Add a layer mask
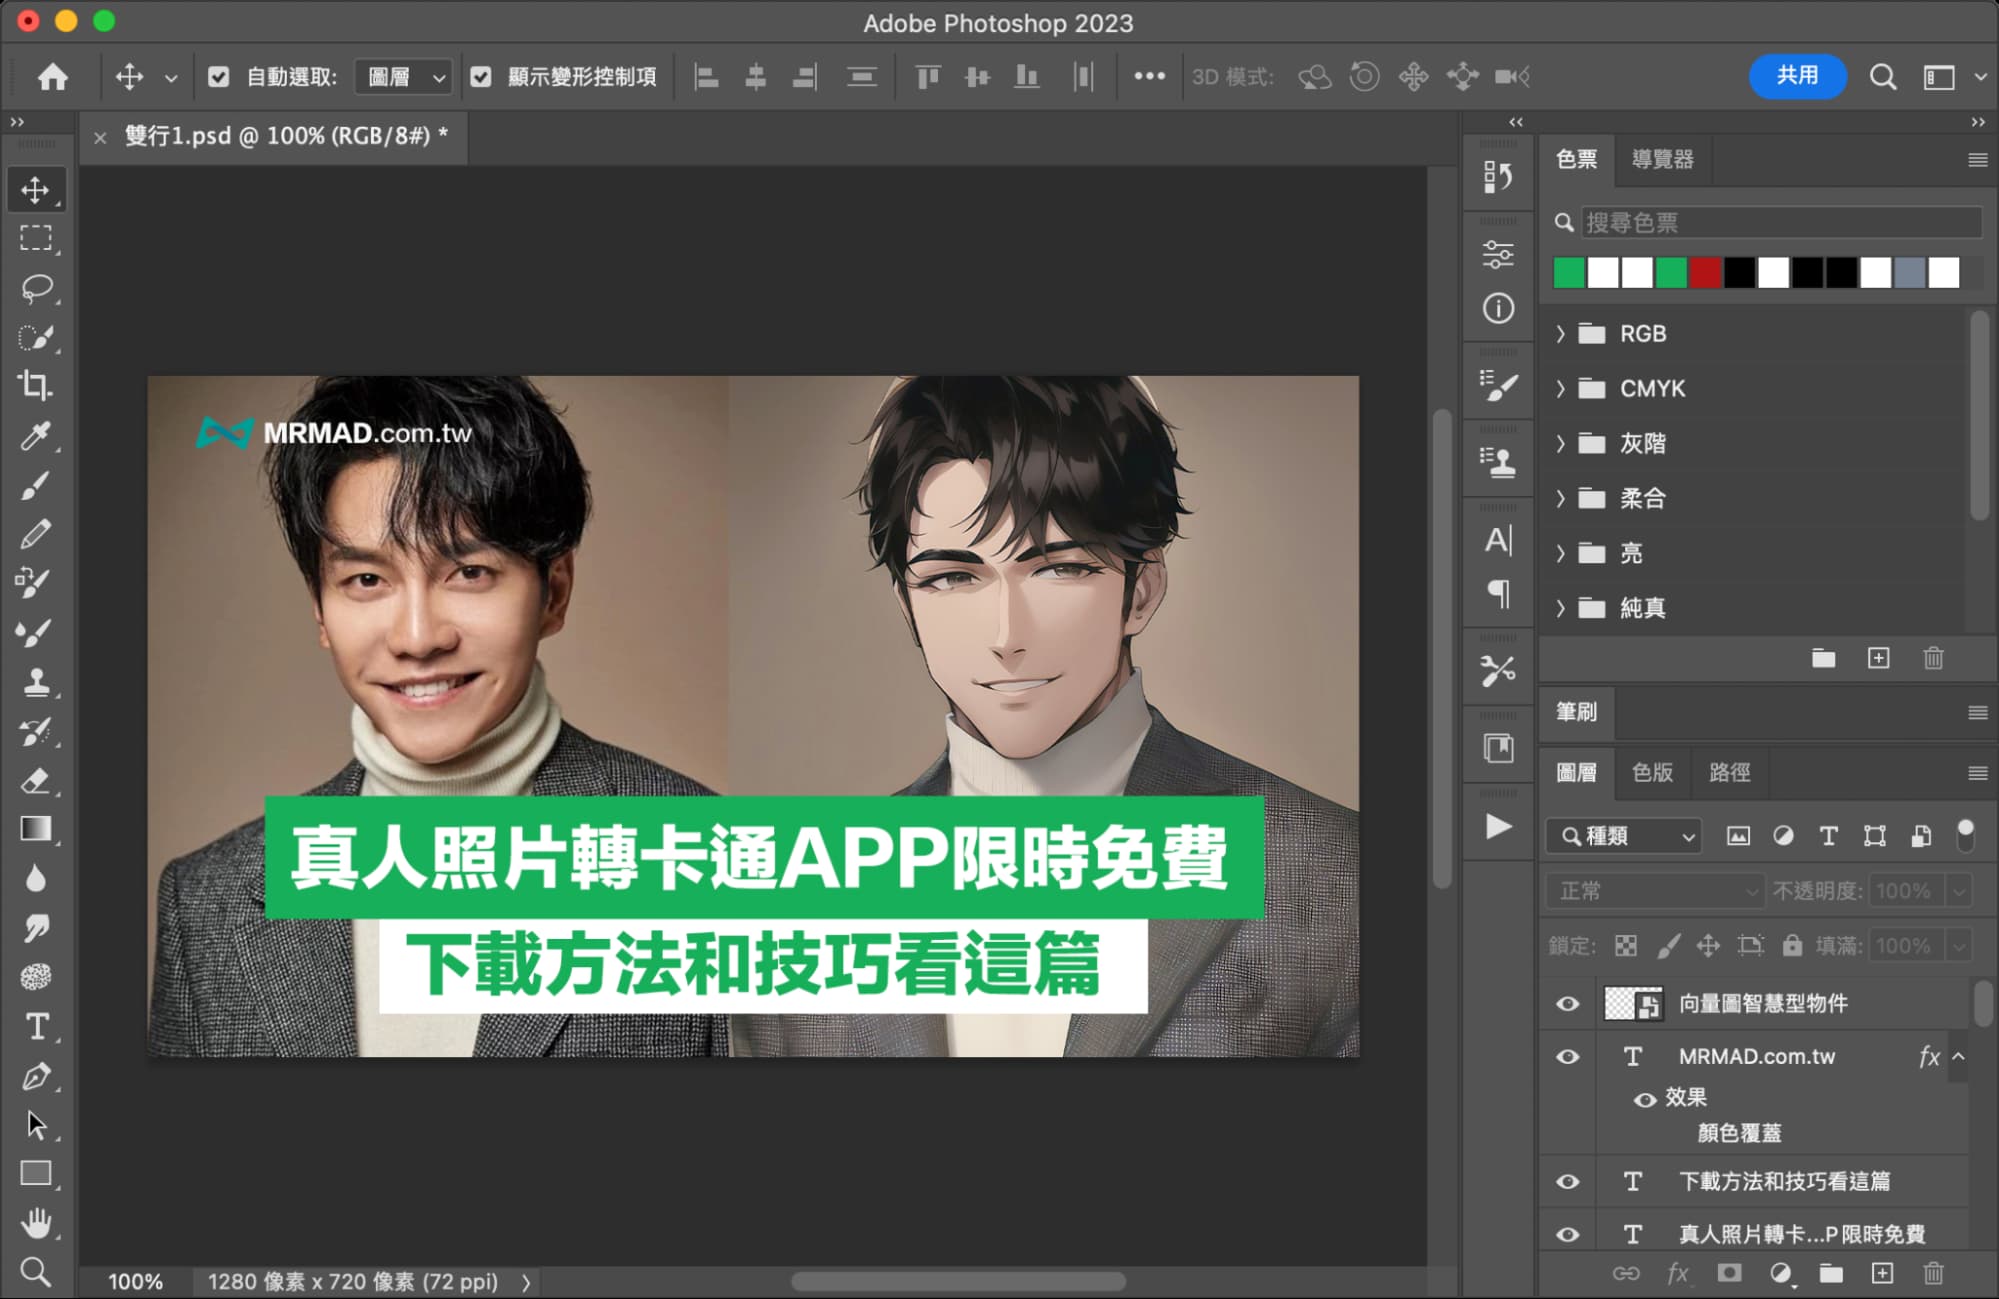 click(x=1729, y=1273)
